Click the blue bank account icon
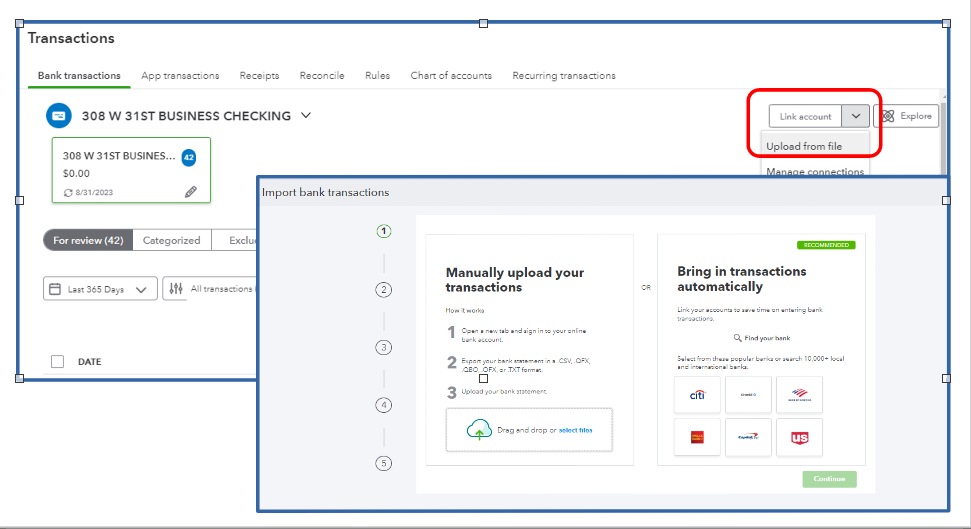 59,116
